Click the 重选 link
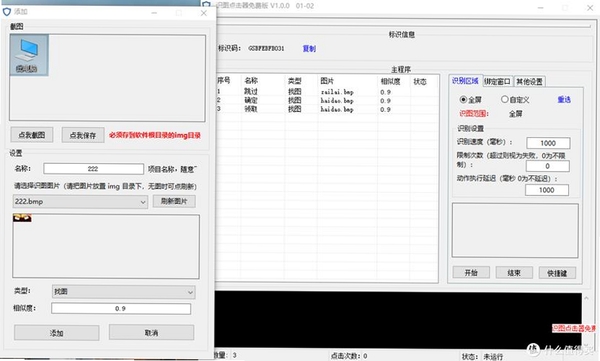Screen dimensions: 600x361 tap(564, 100)
